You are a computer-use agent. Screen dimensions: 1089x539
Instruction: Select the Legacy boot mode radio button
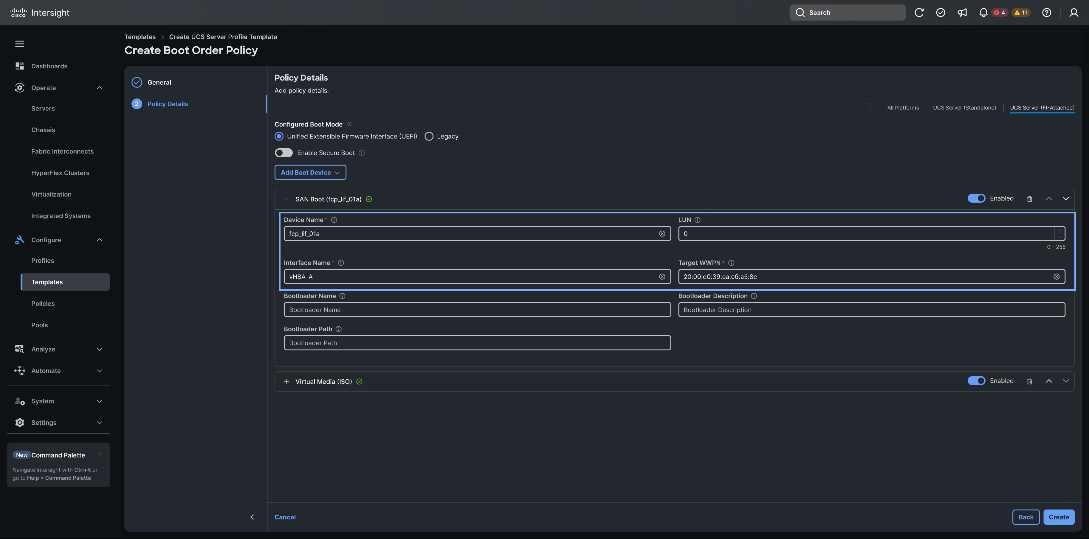[429, 137]
